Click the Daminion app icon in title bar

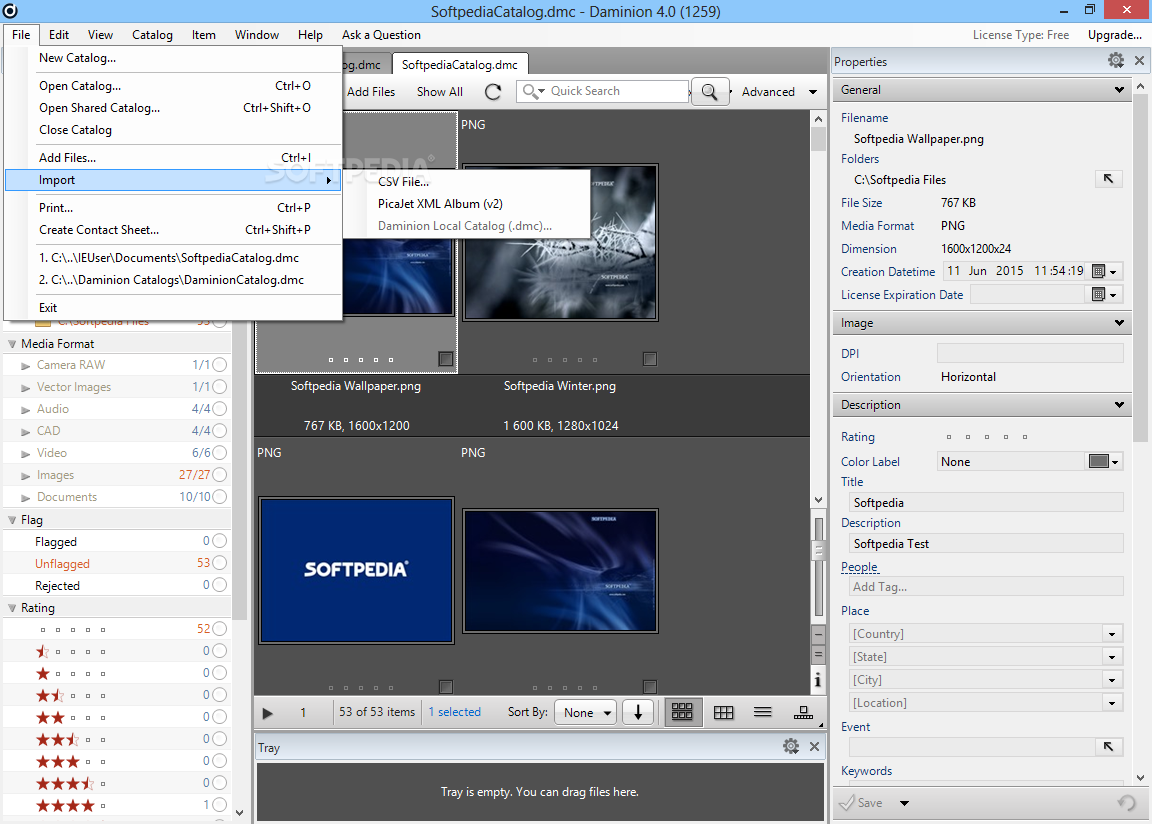(10, 11)
